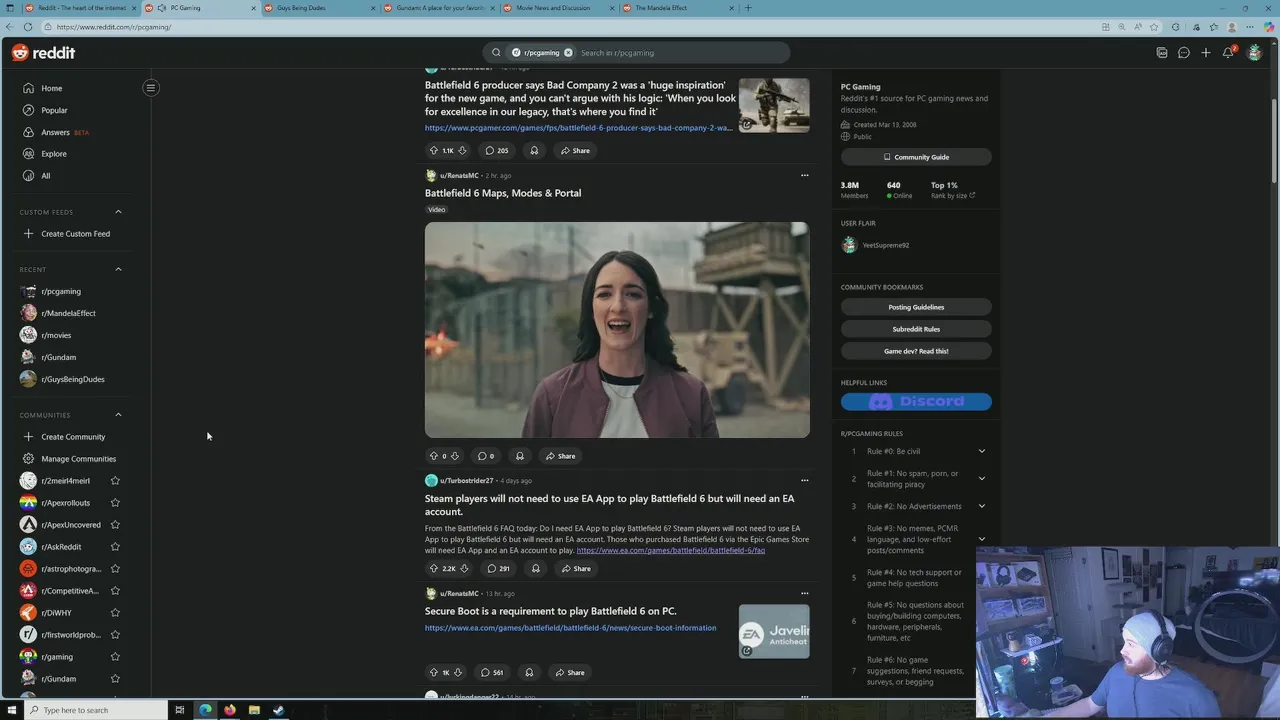The image size is (1280, 720).
Task: Open the chat icon in Reddit's header
Action: 1184,52
